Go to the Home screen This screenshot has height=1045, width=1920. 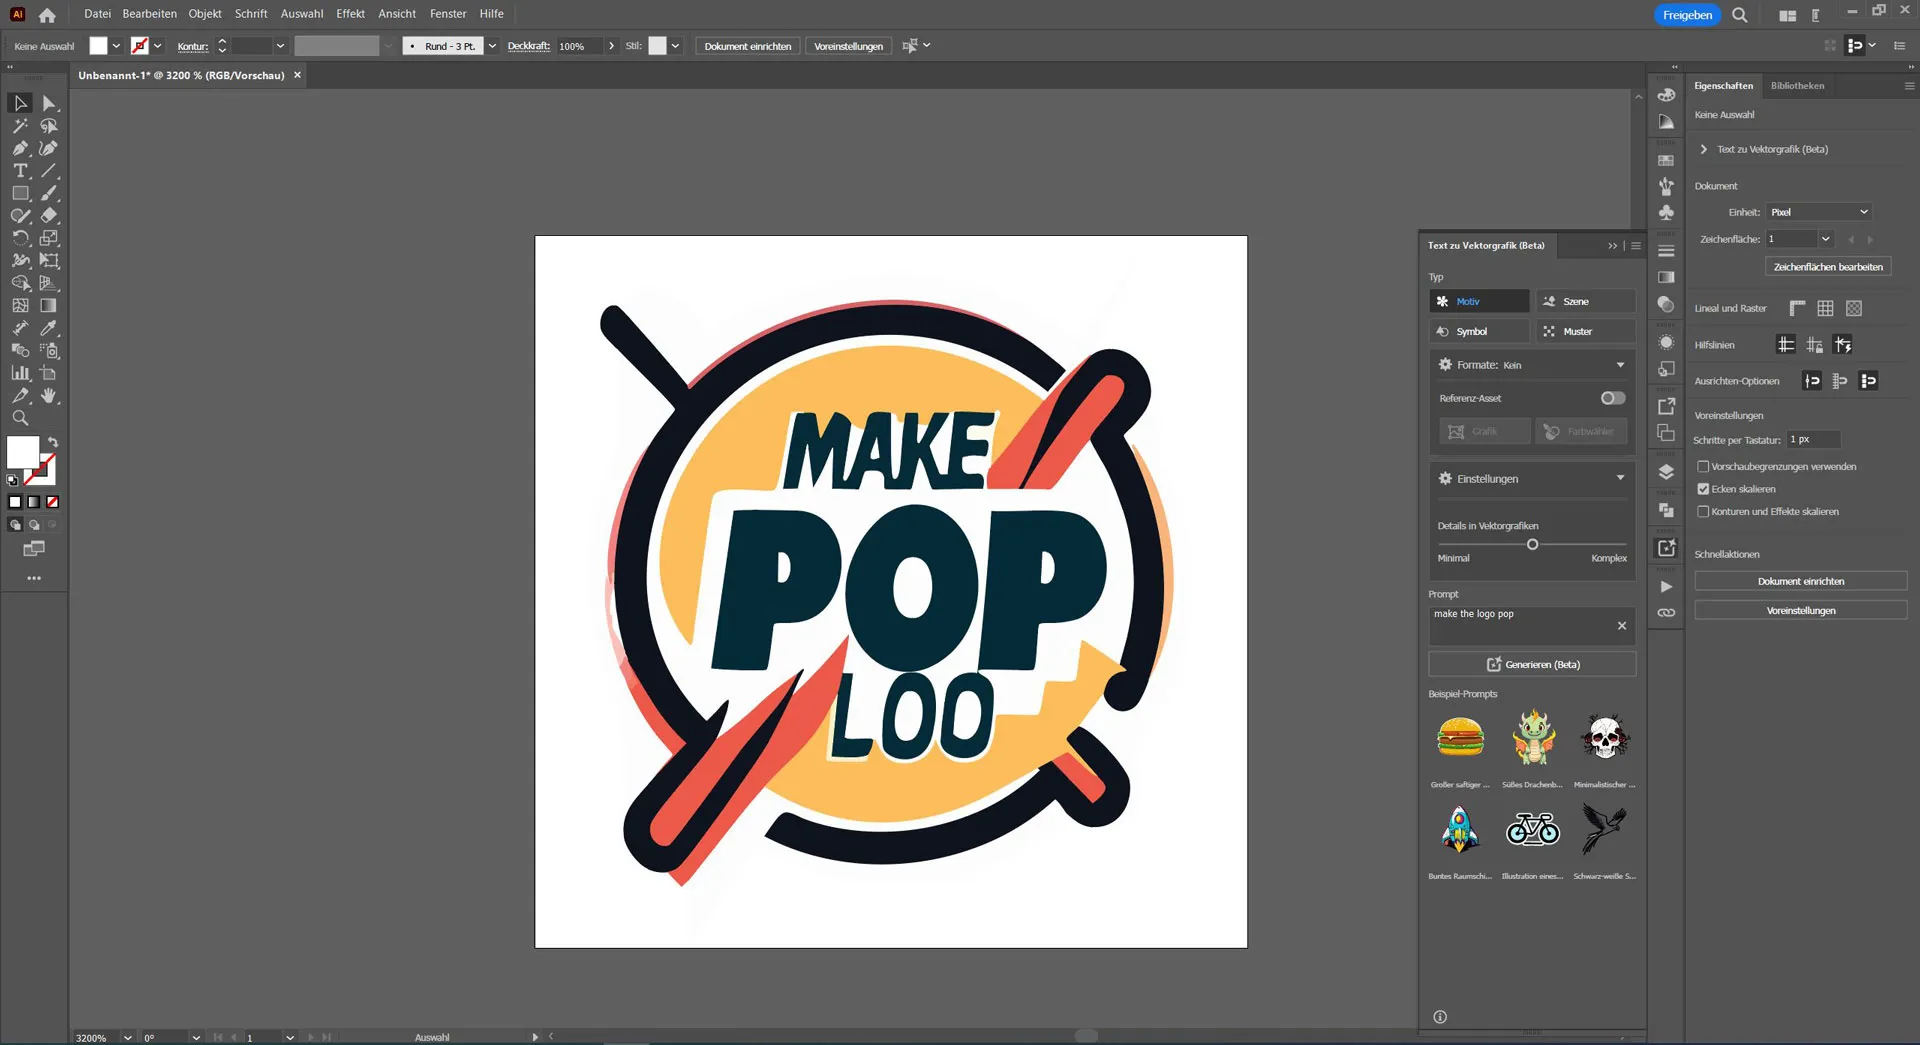47,15
